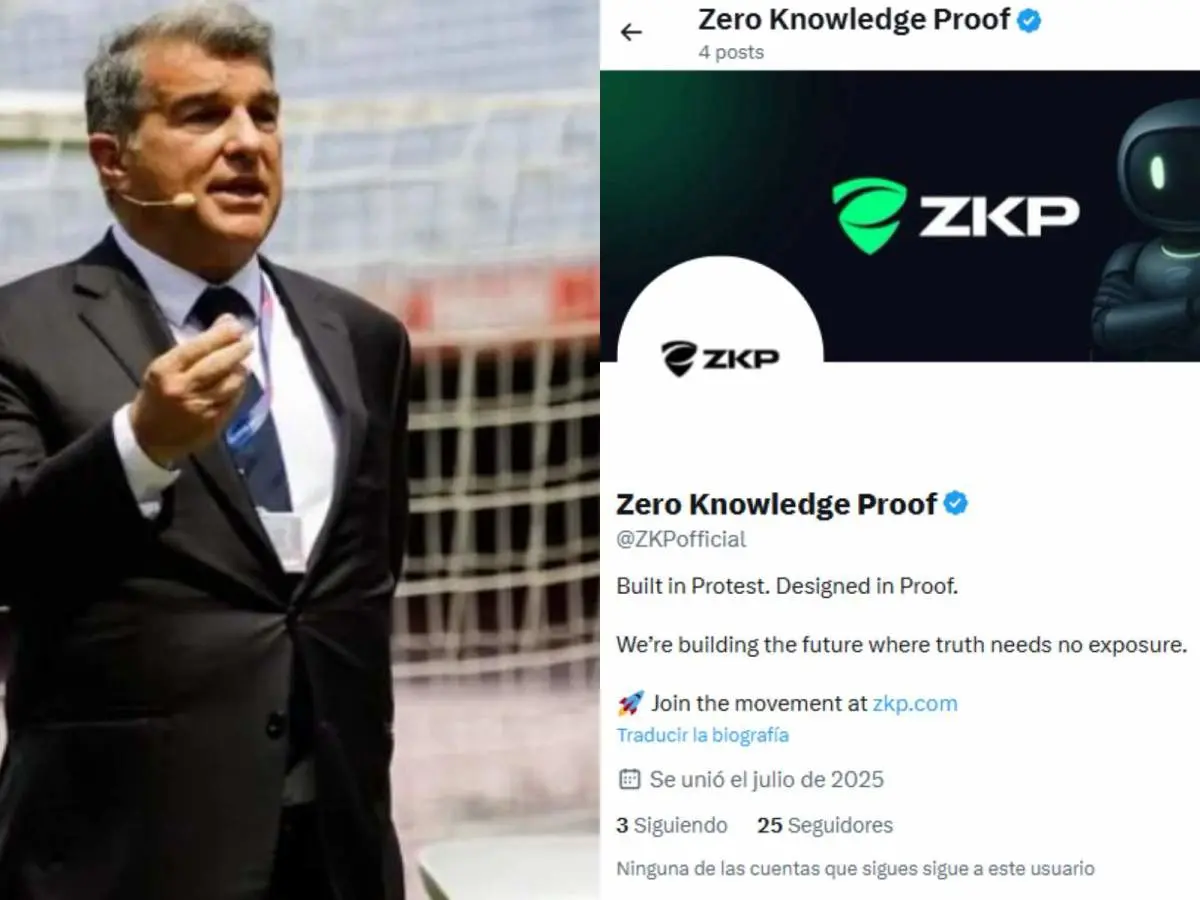Click the photo of the man in suit
This screenshot has height=900, width=1200.
pyautogui.click(x=300, y=450)
